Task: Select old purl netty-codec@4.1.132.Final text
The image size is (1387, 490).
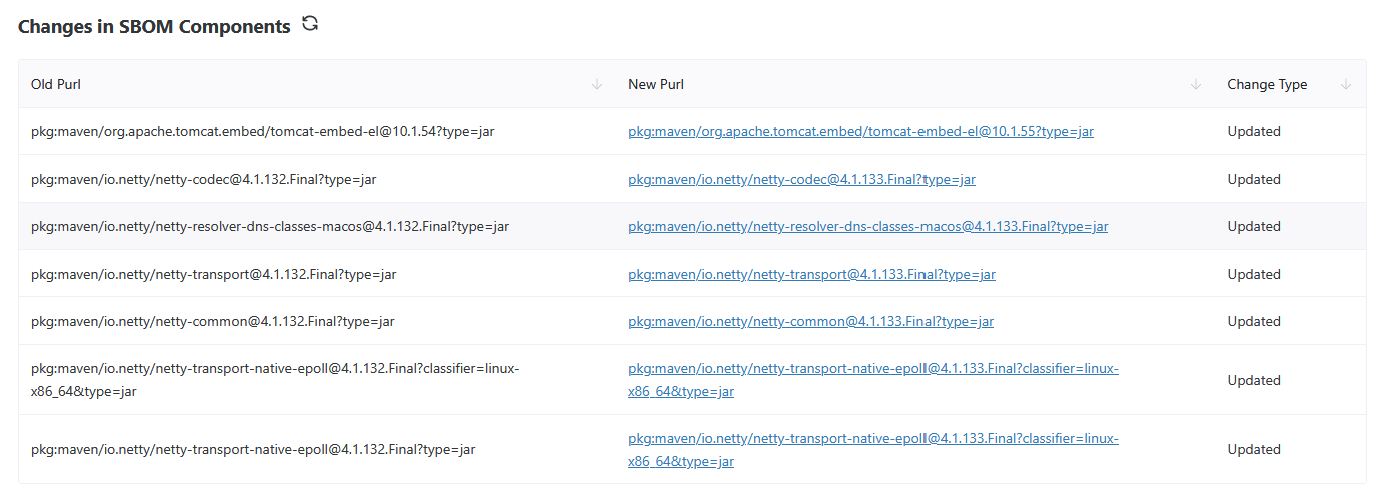Action: click(x=204, y=179)
